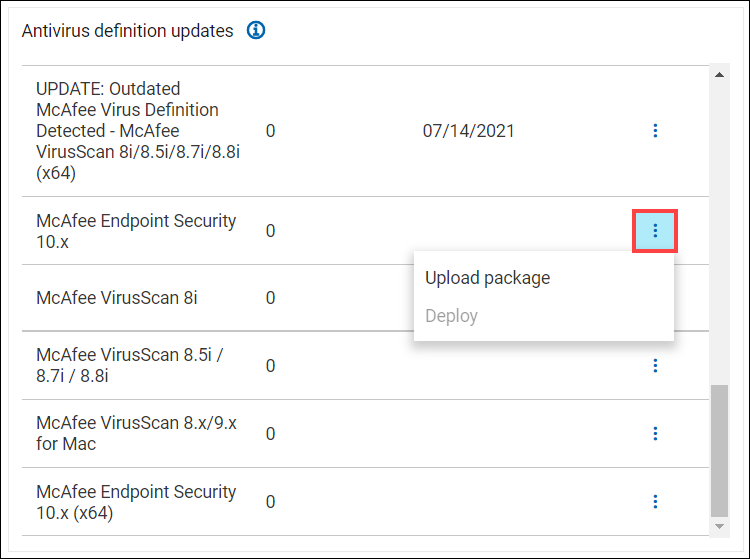Select McAfee VirusScan 8.5i / 8.7i / 8.8i name
Image resolution: width=750 pixels, height=559 pixels.
coord(127,366)
